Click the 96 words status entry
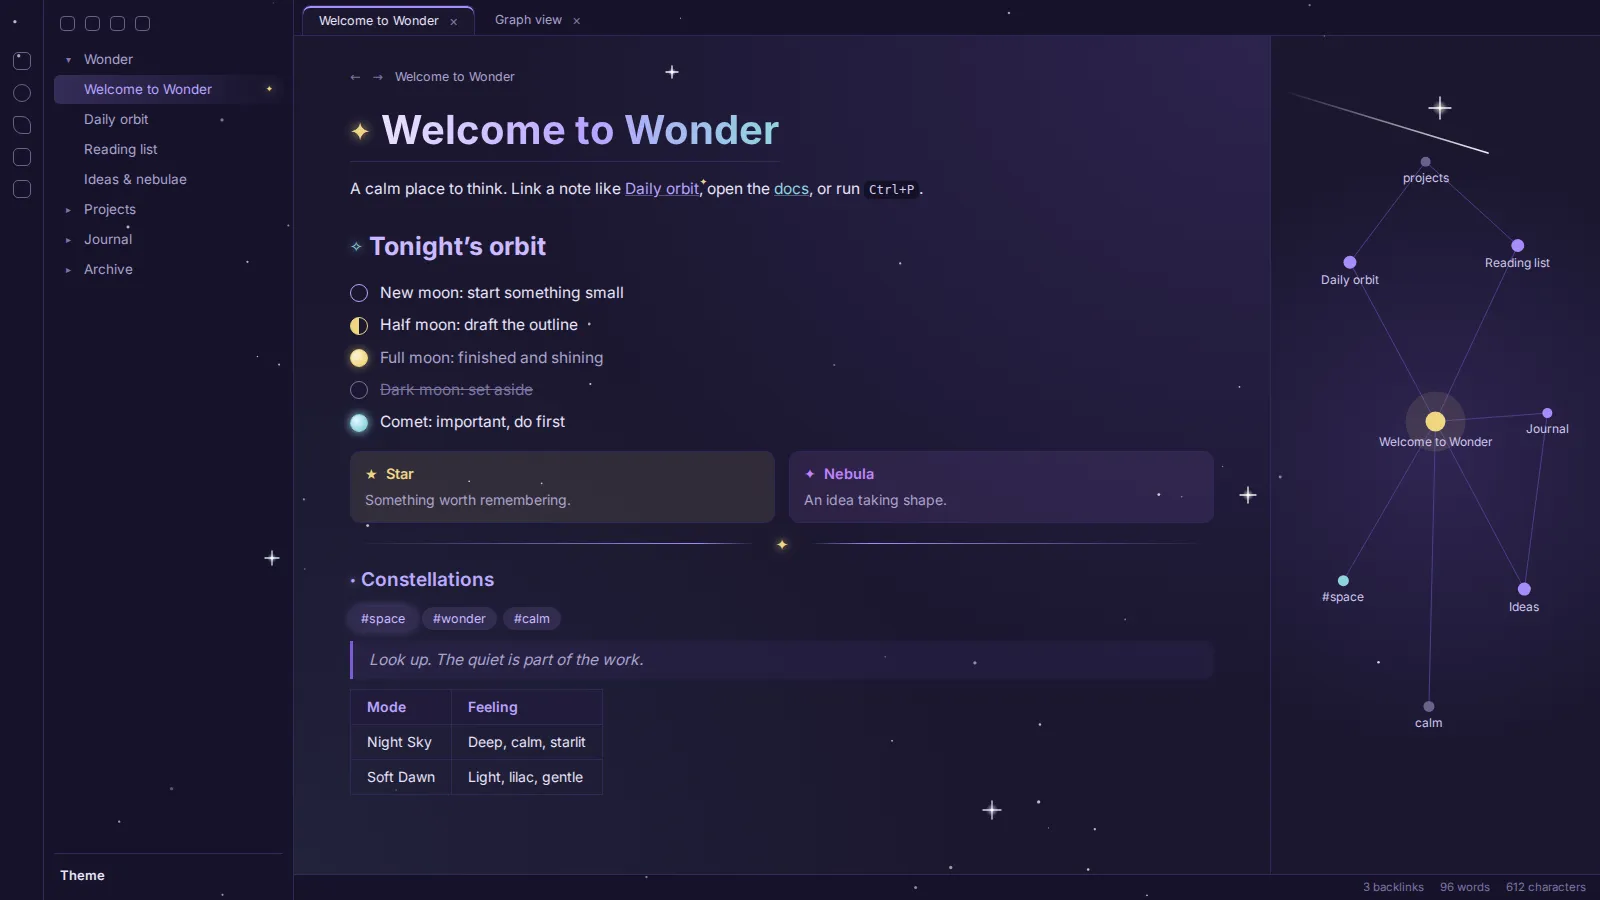The height and width of the screenshot is (900, 1600). point(1465,887)
